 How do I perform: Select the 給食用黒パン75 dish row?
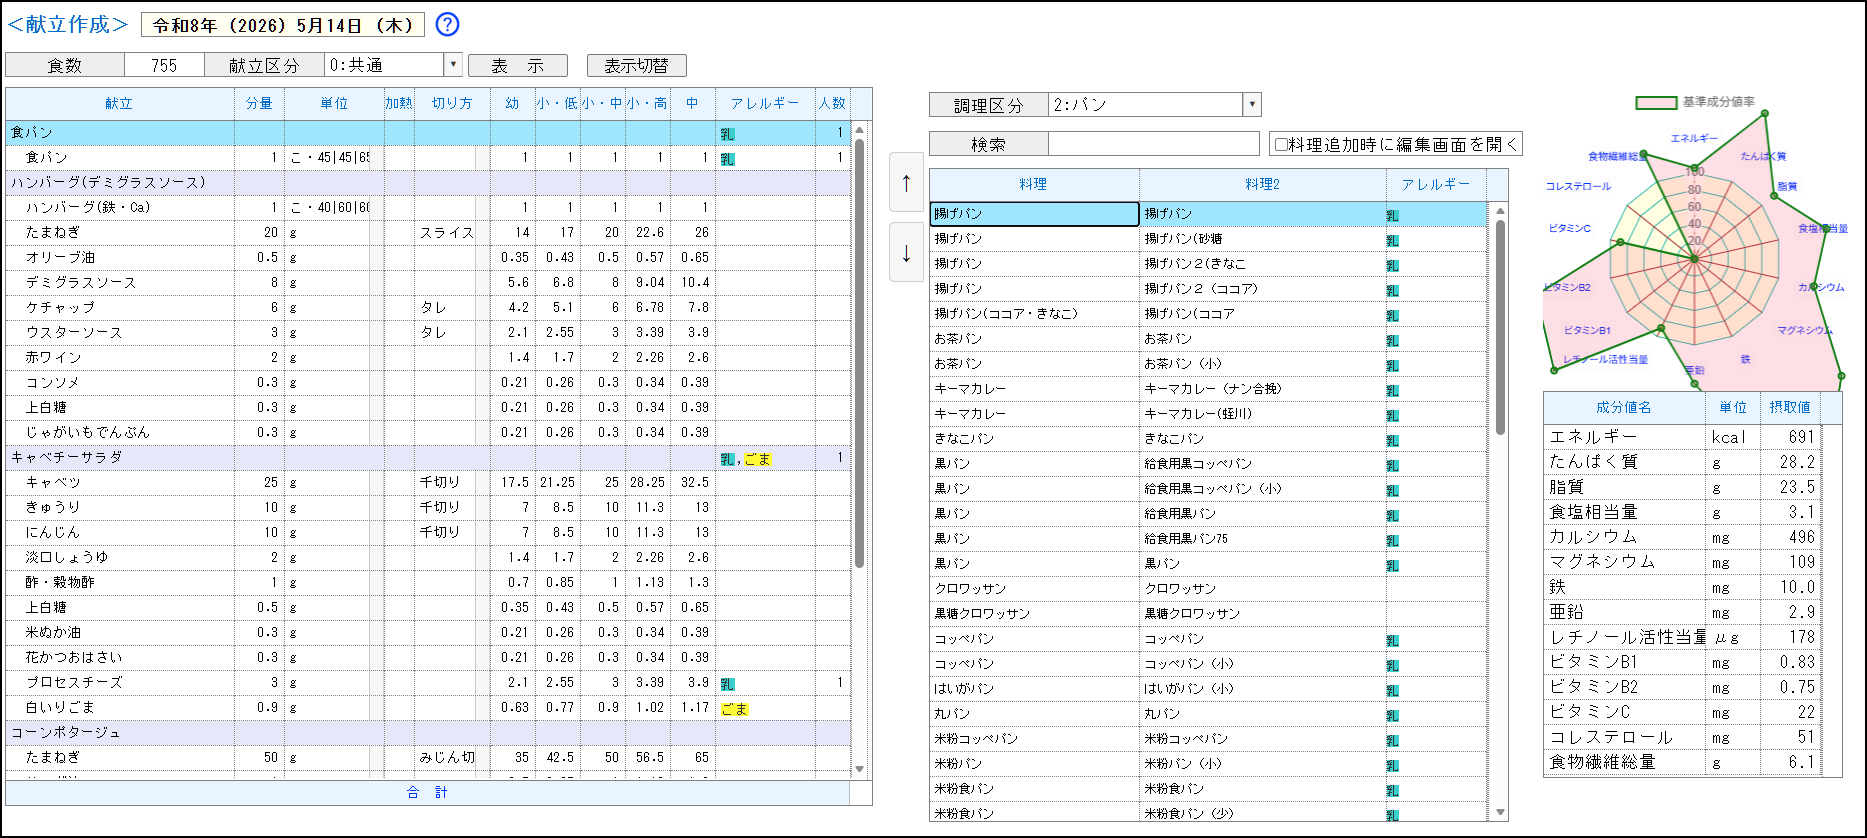pos(1208,538)
